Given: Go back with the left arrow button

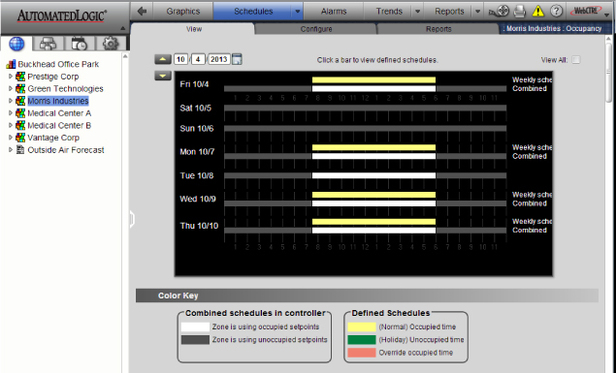Looking at the screenshot, I should 142,11.
